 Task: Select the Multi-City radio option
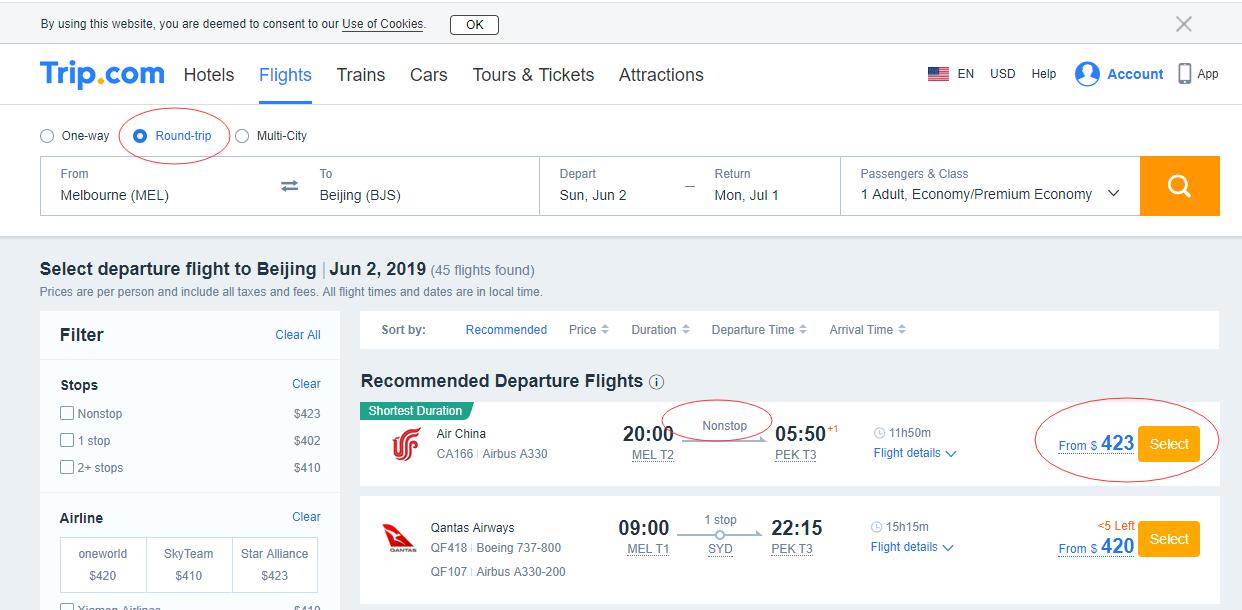pos(242,136)
